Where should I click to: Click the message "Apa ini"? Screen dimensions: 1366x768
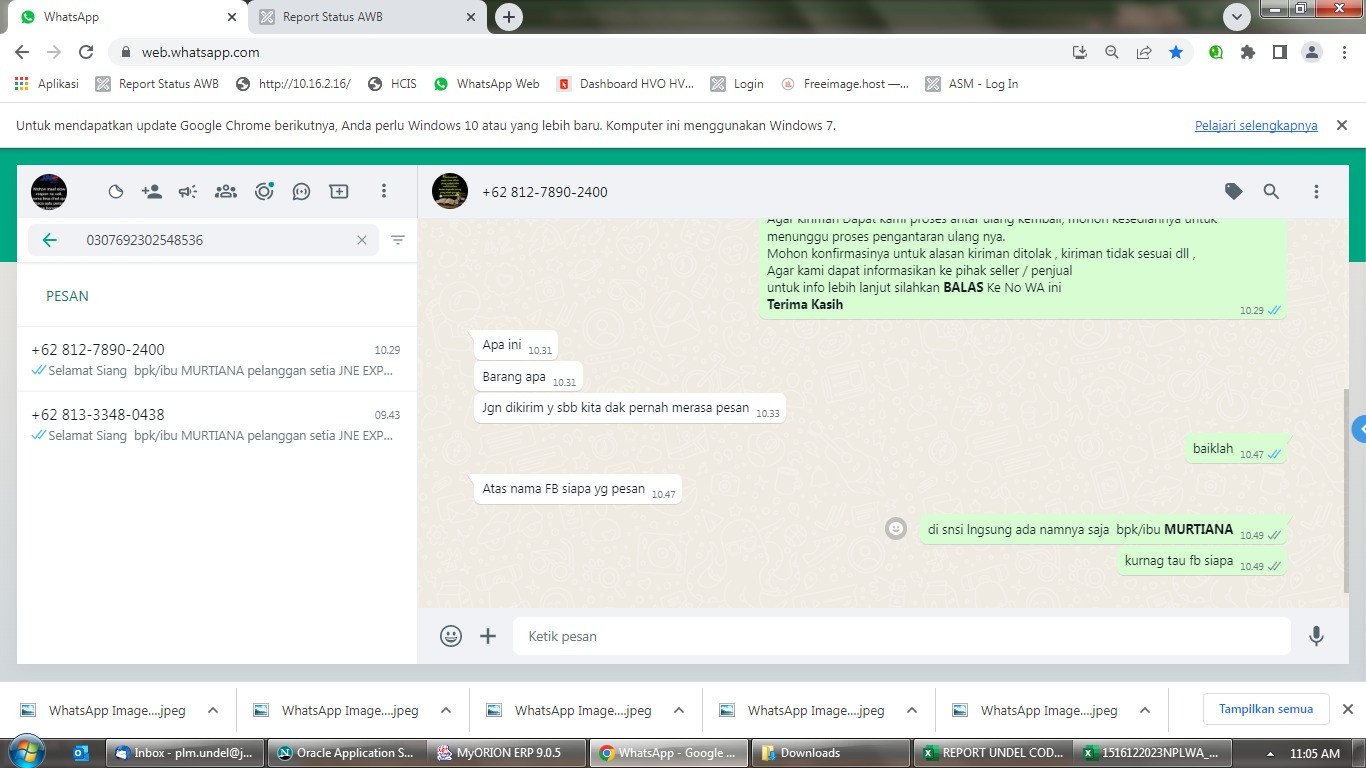click(515, 345)
